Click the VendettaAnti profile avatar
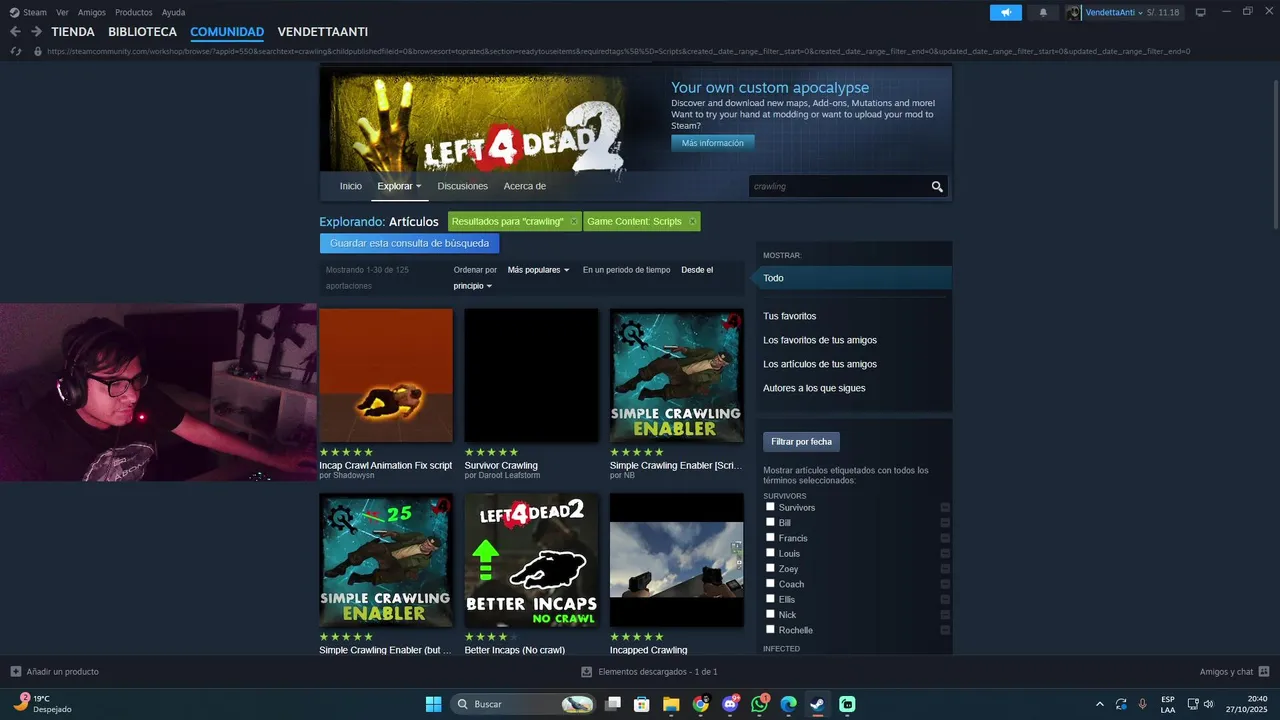1280x720 pixels. click(1074, 12)
